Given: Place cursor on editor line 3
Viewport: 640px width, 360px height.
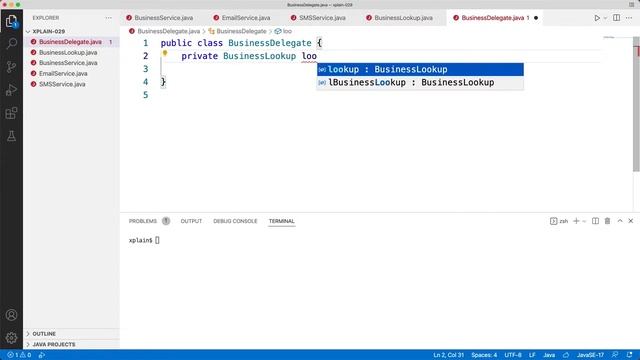Looking at the screenshot, I should [x=380, y=69].
